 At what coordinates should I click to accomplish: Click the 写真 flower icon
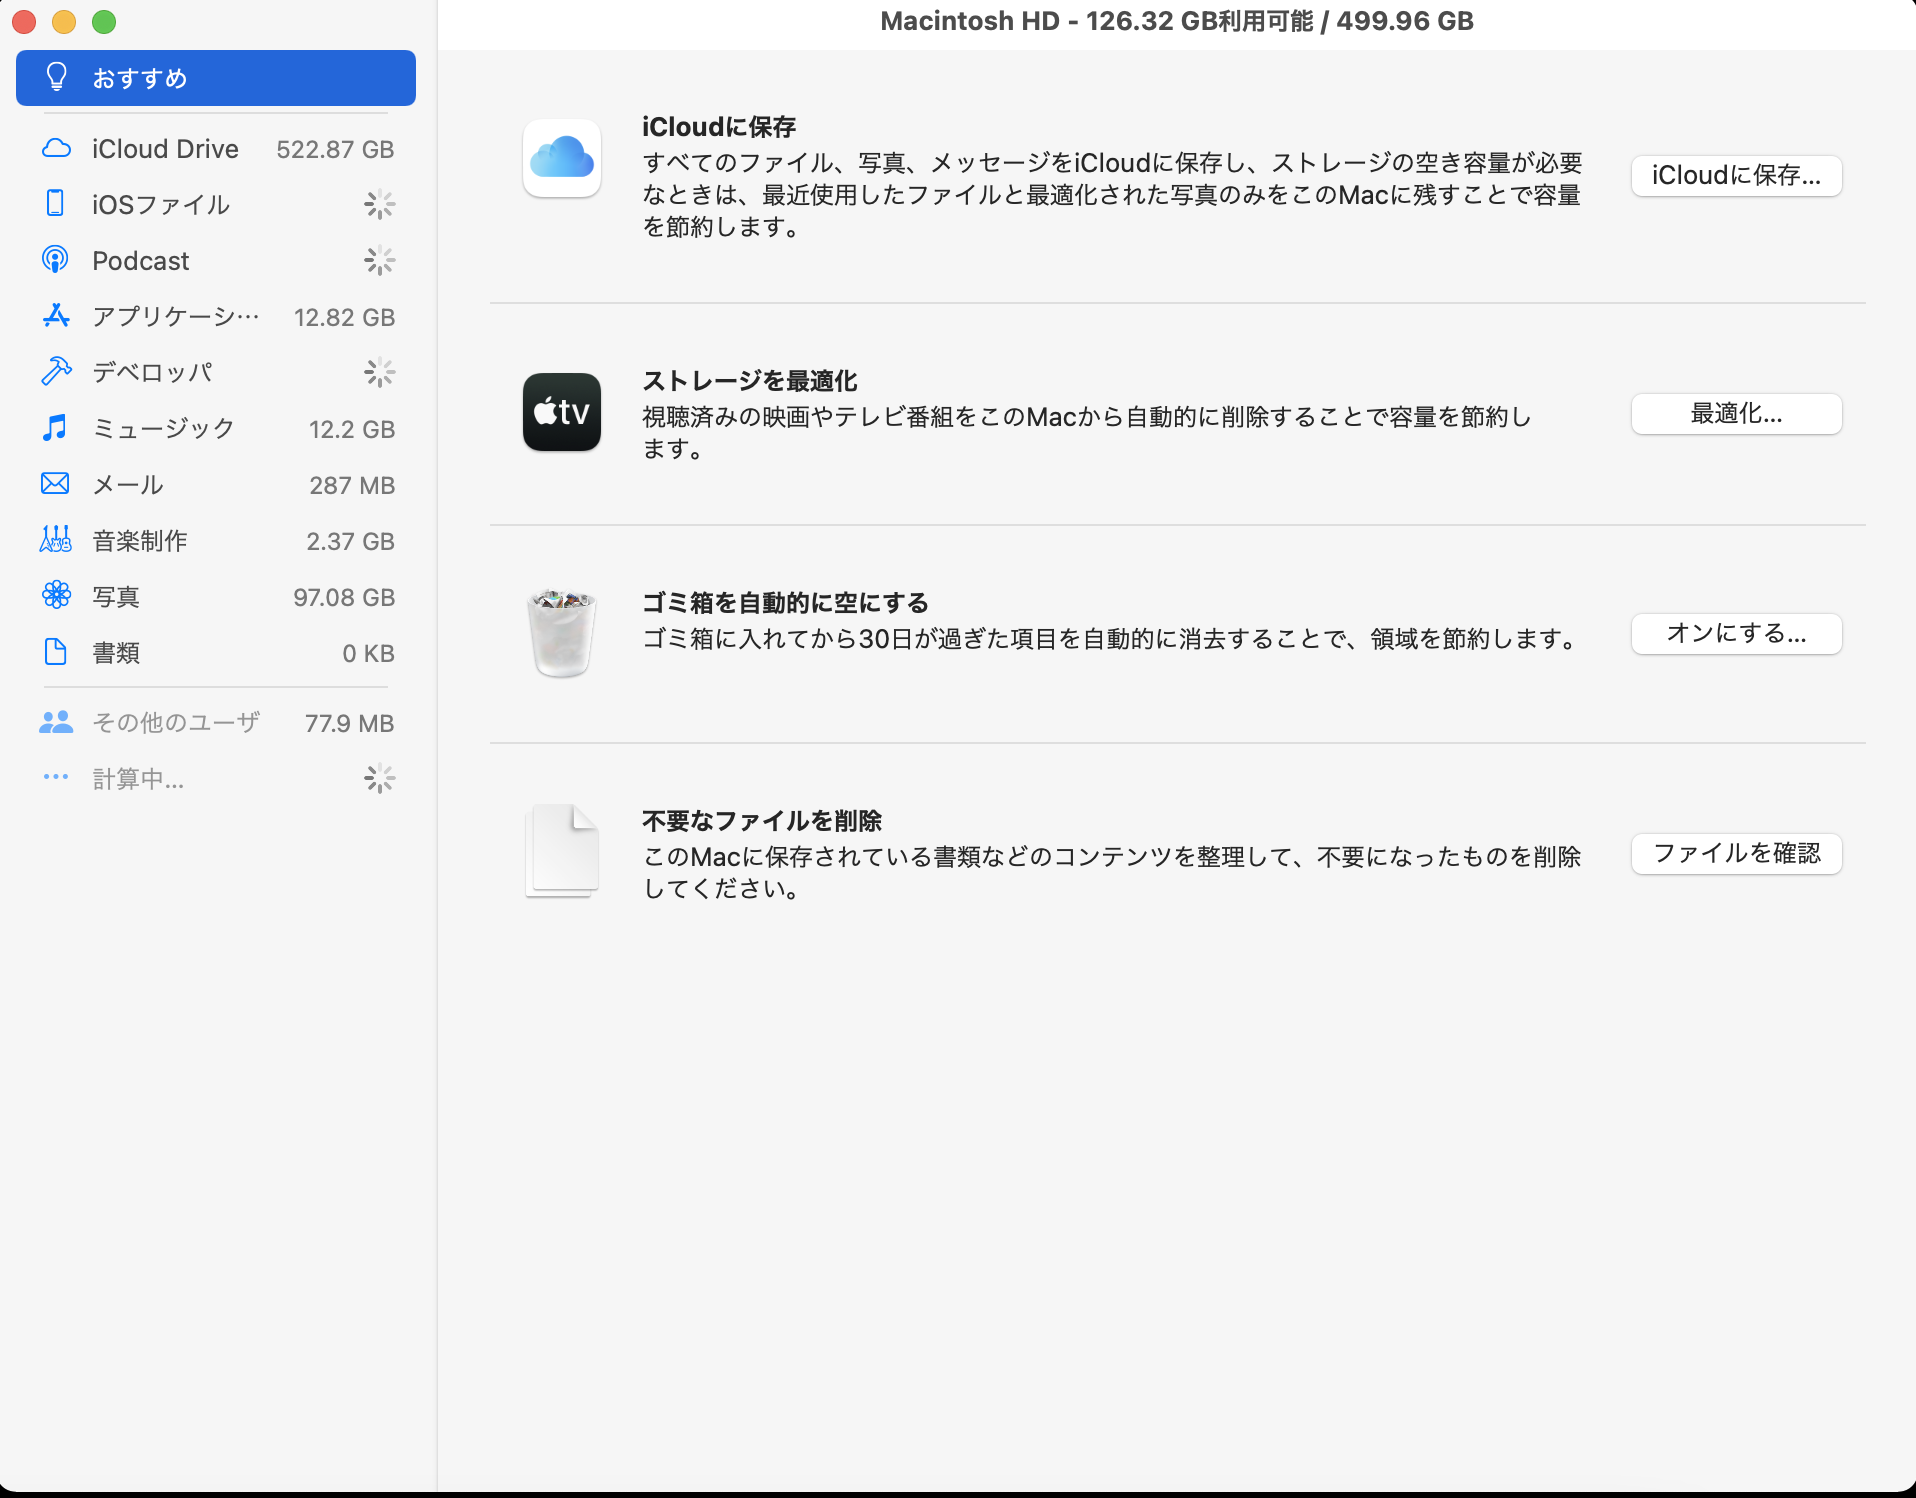[x=56, y=596]
